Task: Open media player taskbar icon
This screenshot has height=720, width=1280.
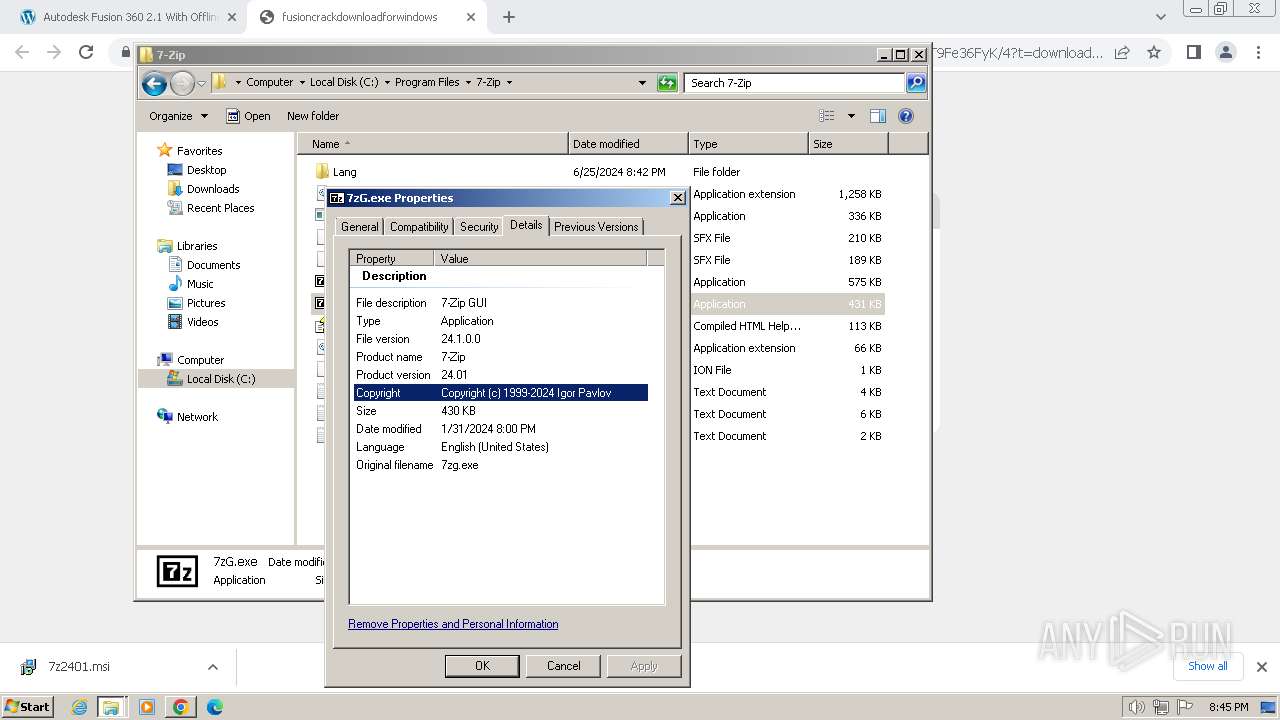Action: coord(147,707)
